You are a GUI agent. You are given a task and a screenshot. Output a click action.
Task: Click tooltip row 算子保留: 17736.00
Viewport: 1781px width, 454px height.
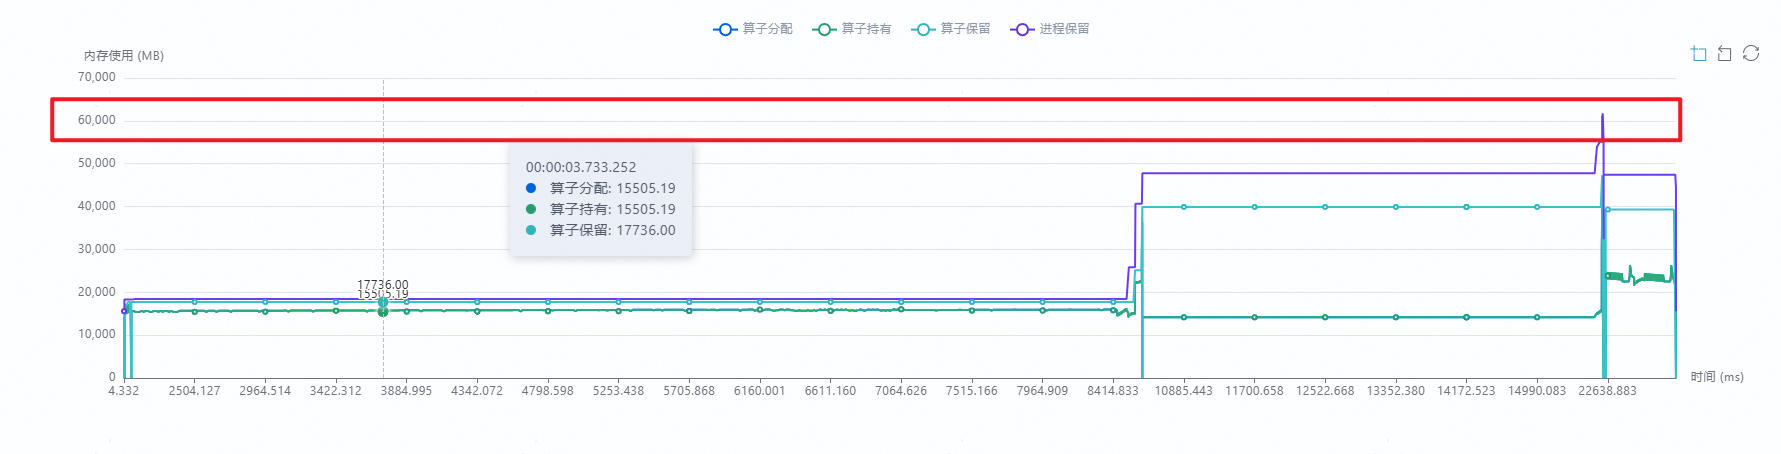click(x=601, y=230)
